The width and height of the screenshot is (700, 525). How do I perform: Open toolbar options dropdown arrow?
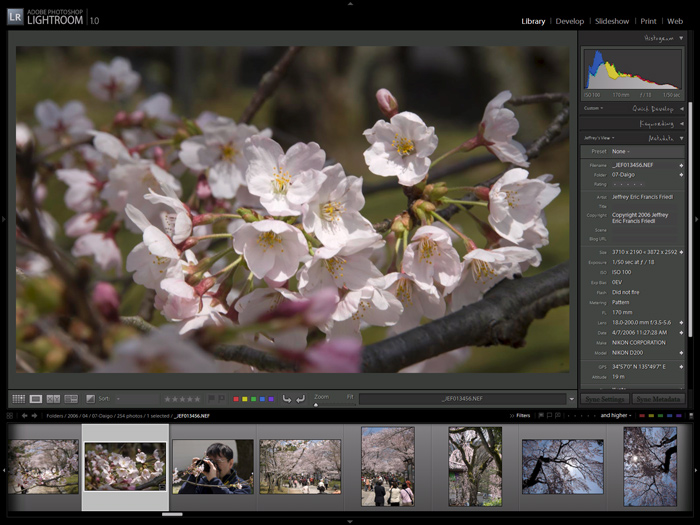point(571,399)
